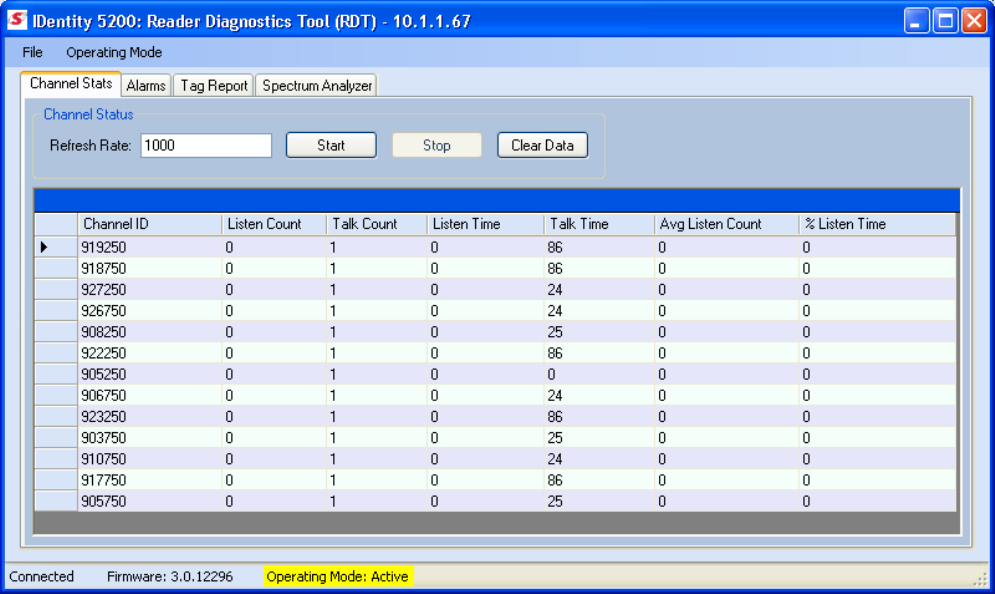This screenshot has width=995, height=594.
Task: Select channel 910750 cell
Action: pos(150,459)
